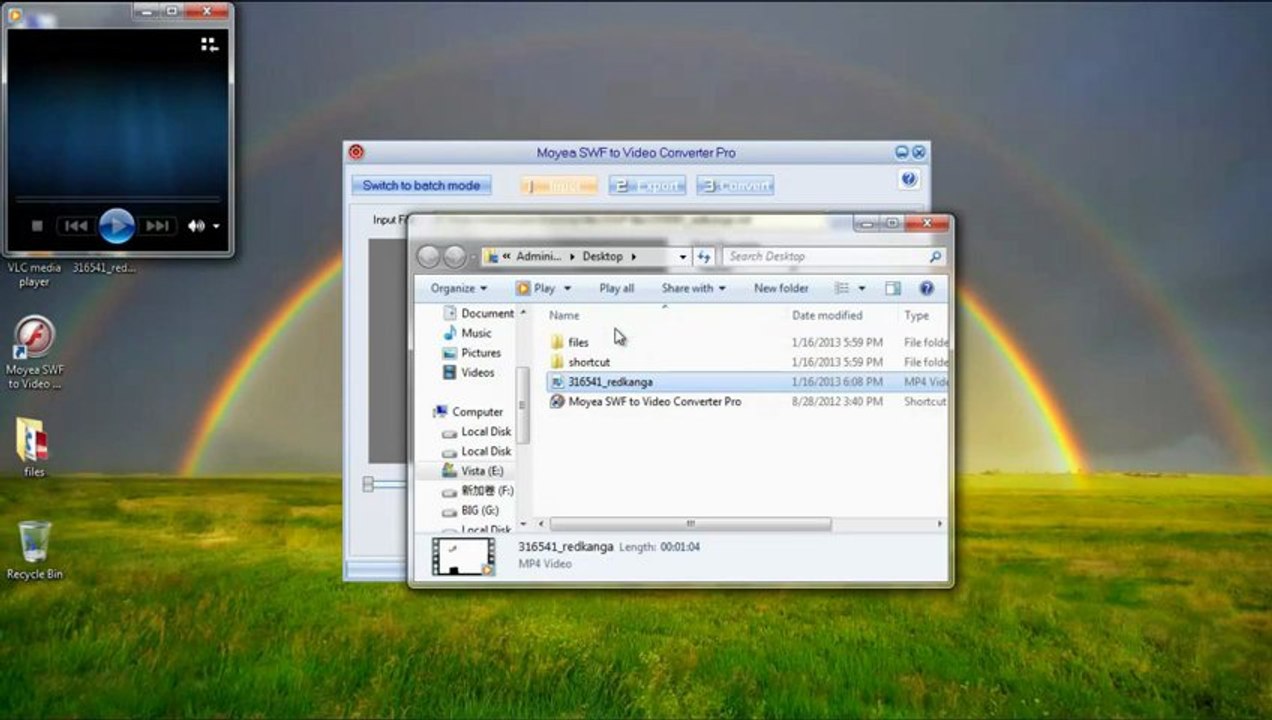Viewport: 1272px width, 720px height.
Task: Open Music in the navigation pane
Action: pyautogui.click(x=467, y=333)
